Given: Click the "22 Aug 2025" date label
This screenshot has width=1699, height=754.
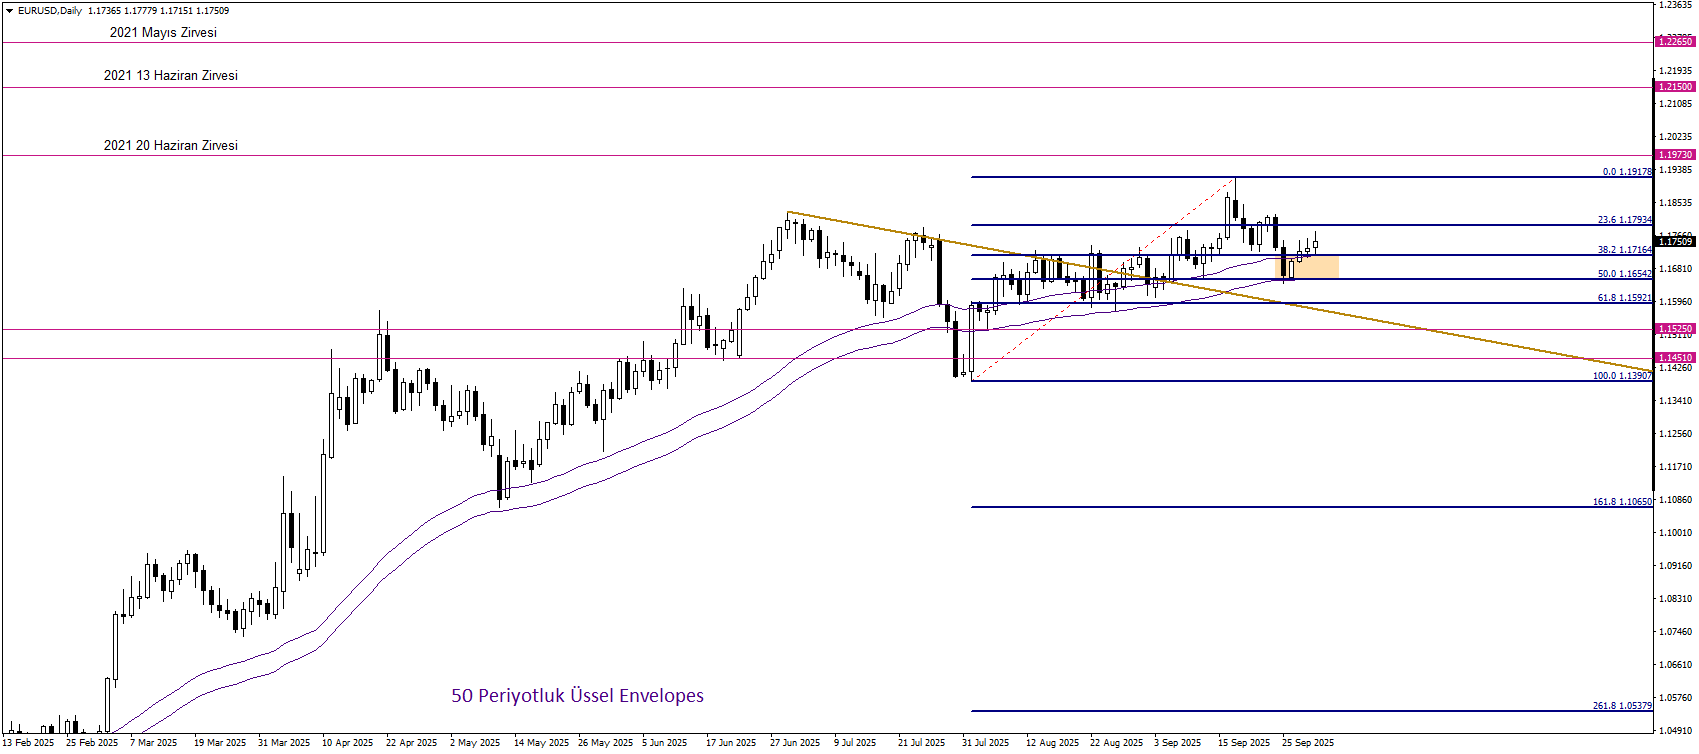Looking at the screenshot, I should [1116, 743].
